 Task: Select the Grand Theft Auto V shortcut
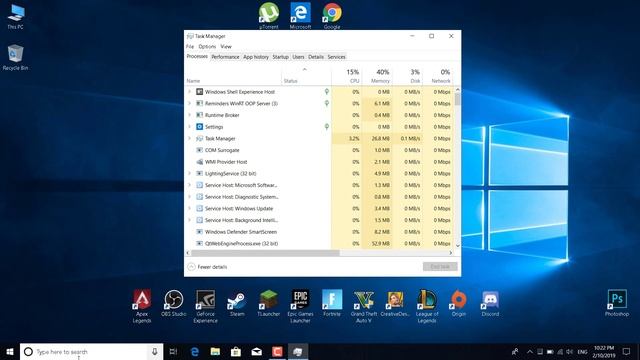click(x=364, y=306)
